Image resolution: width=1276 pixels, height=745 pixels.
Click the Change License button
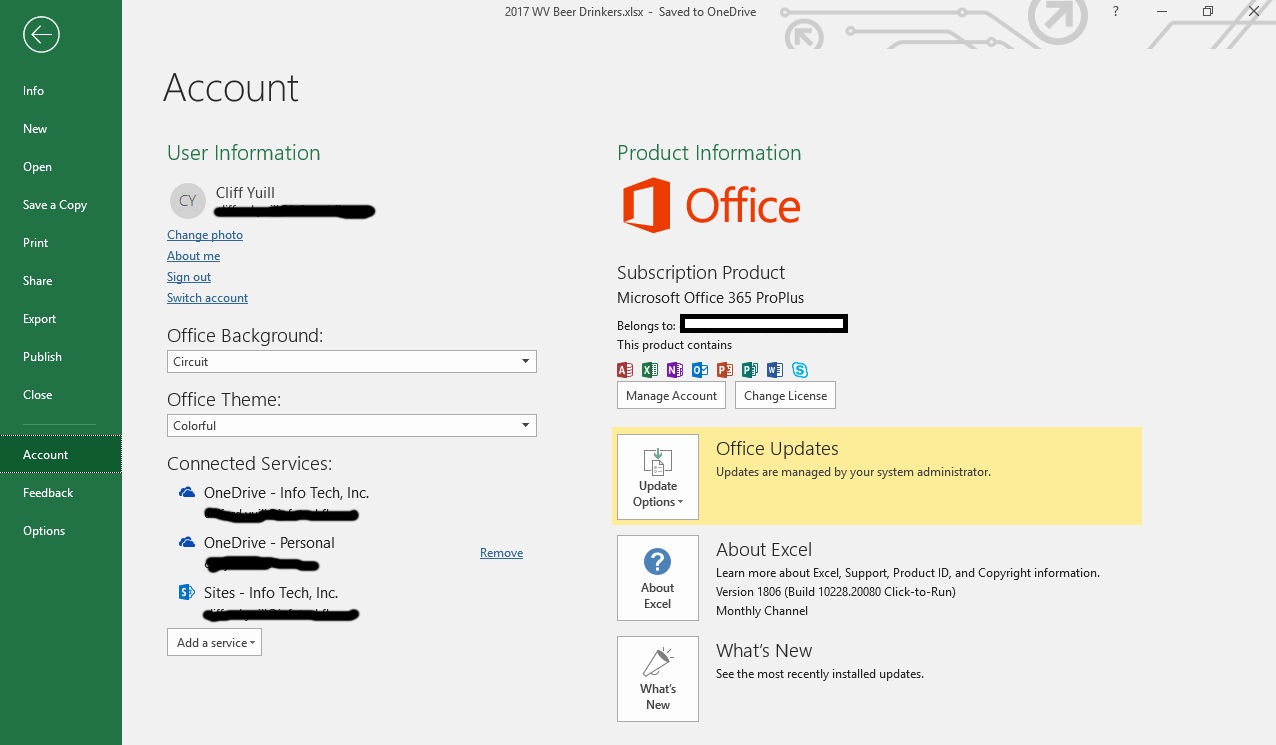[x=785, y=395]
